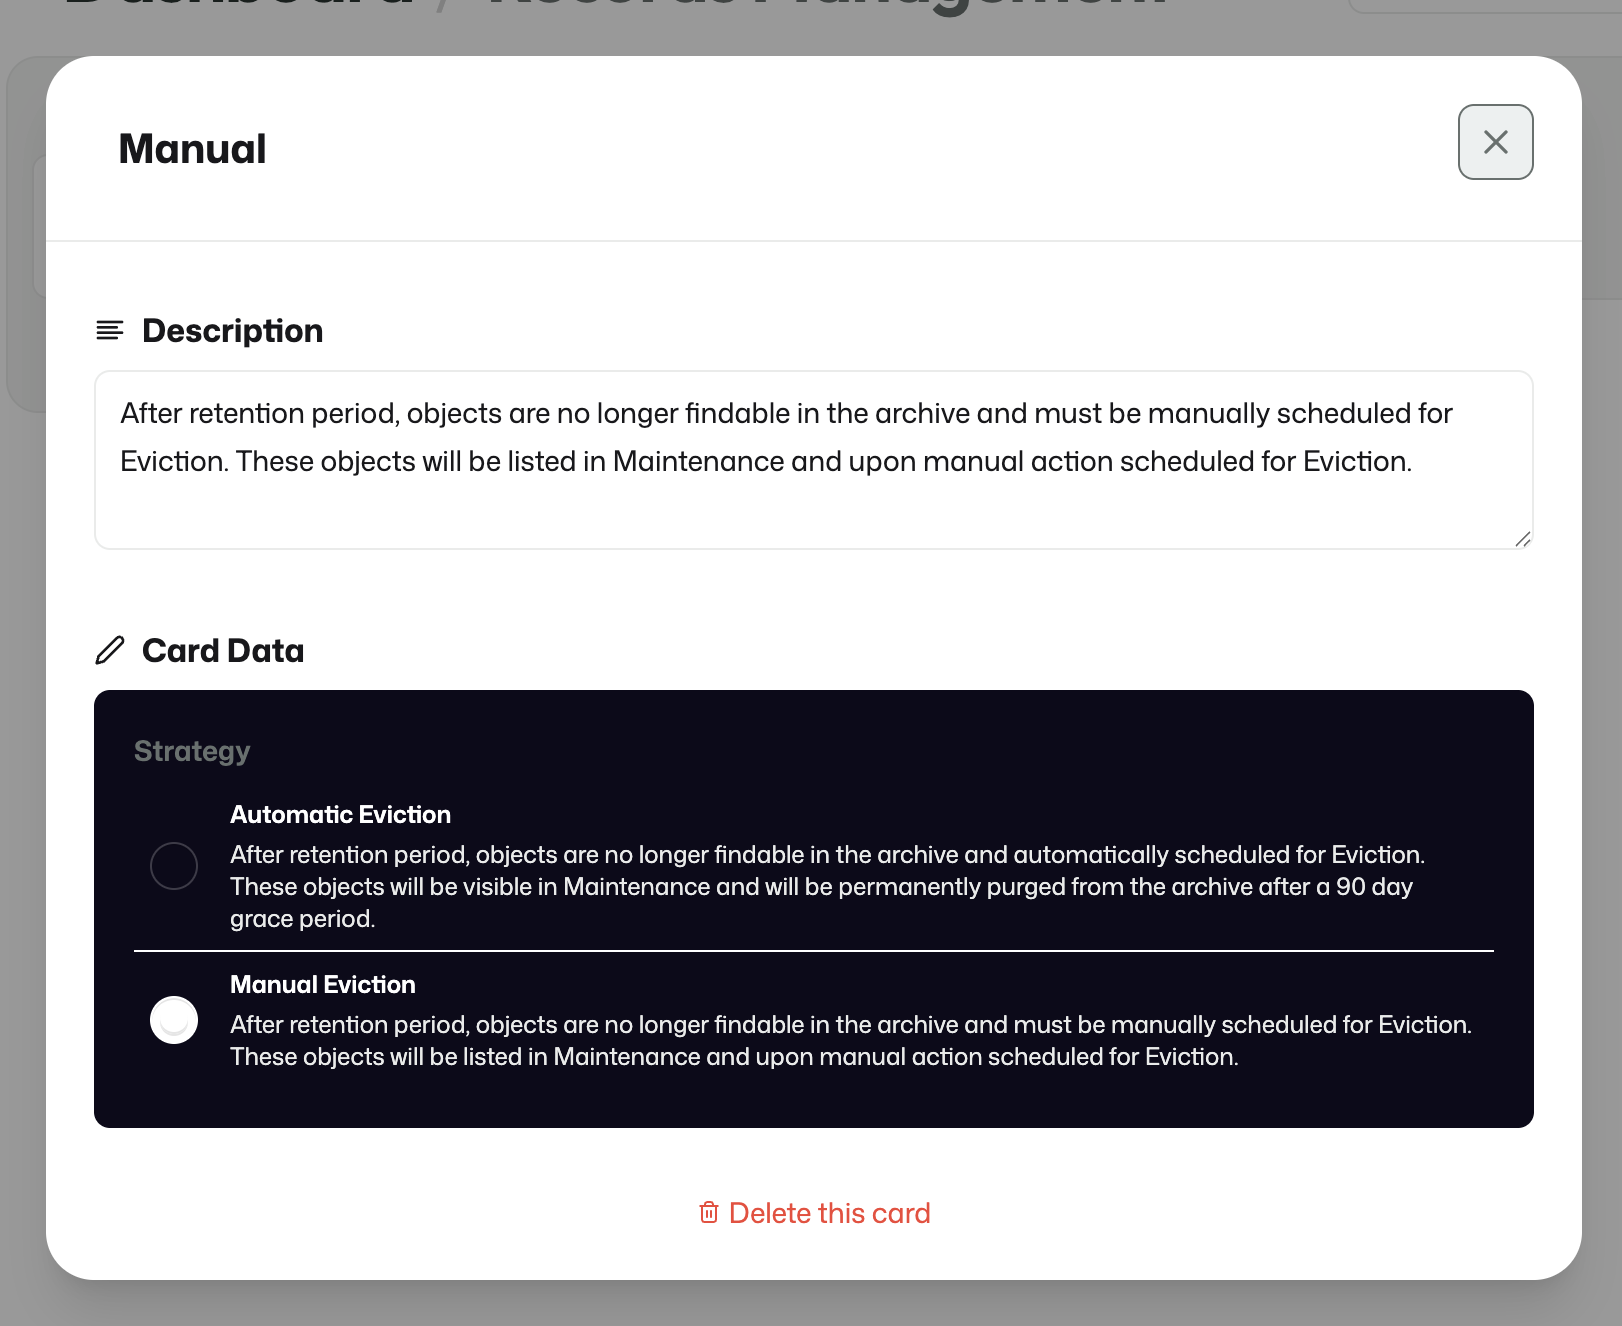Click the Manual card title

point(192,149)
